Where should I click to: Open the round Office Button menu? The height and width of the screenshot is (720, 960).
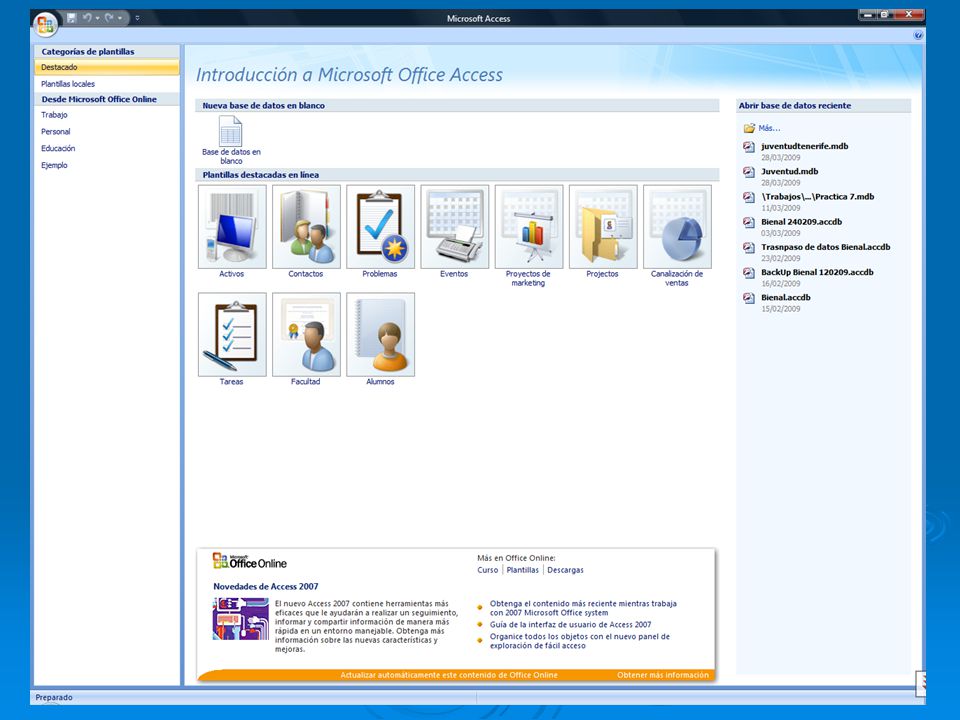point(46,24)
